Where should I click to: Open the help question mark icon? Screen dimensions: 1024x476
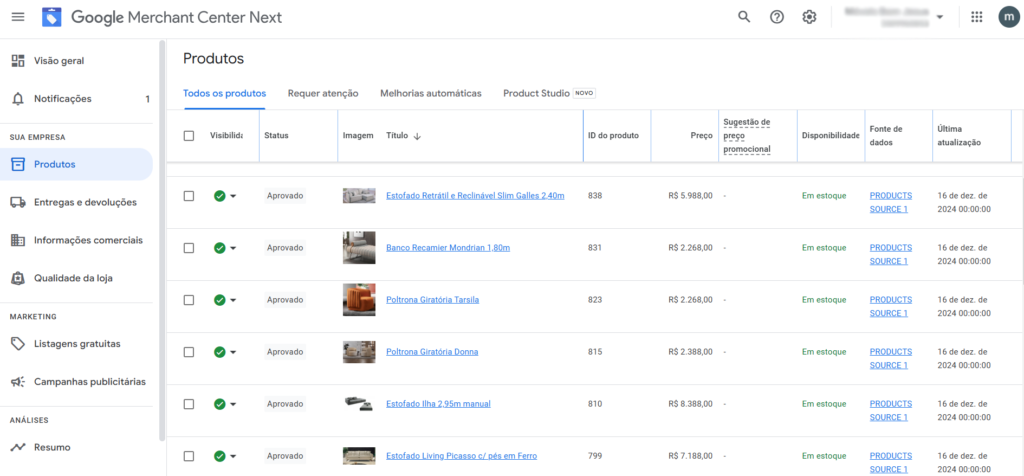(777, 17)
